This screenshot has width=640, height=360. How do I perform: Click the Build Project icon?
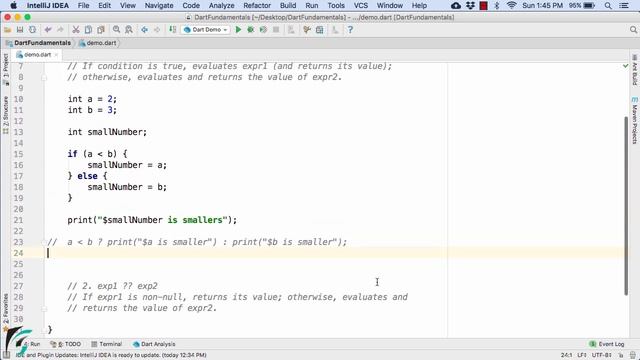tap(172, 30)
